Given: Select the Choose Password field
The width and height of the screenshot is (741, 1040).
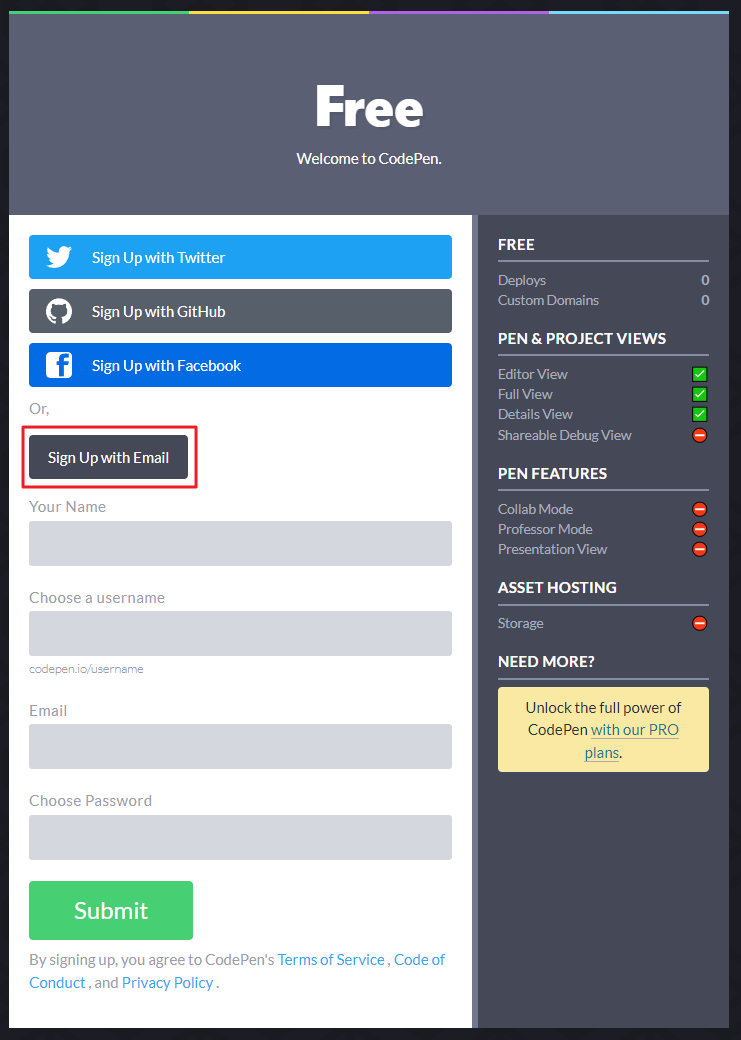Looking at the screenshot, I should click(x=240, y=837).
